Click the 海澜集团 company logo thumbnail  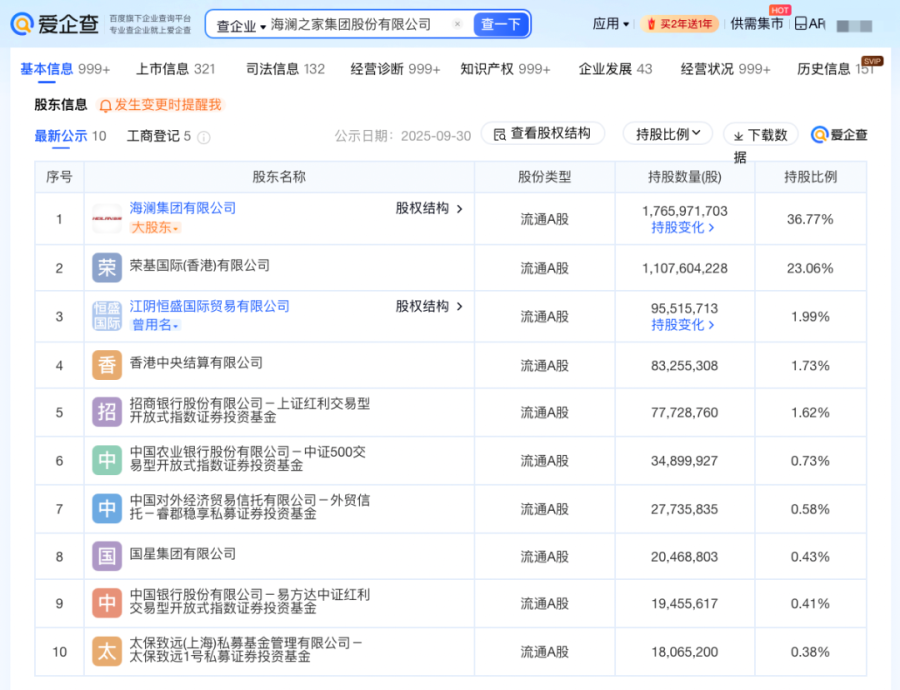[107, 218]
